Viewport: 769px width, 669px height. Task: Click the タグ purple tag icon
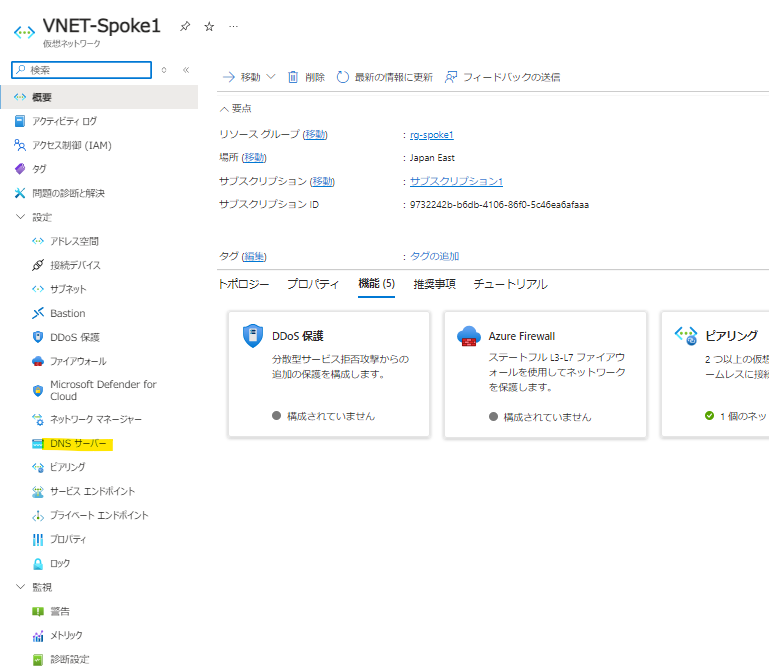coord(20,169)
